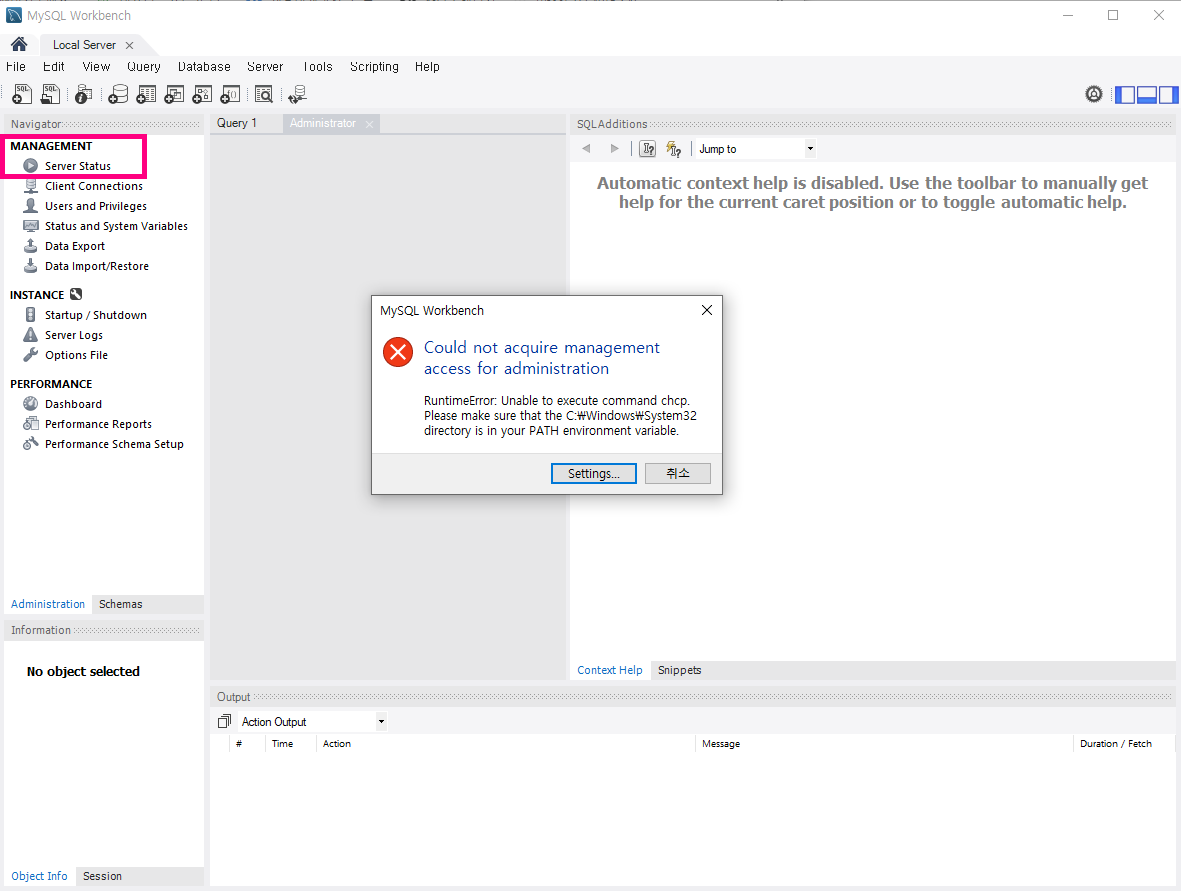Open Server Logs
This screenshot has height=891, width=1181.
click(x=74, y=335)
